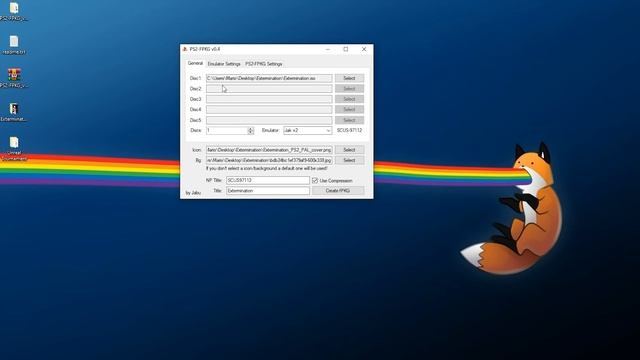Image resolution: width=640 pixels, height=360 pixels.
Task: Switch to the PS2-FPKG Settings tab
Action: 263,64
